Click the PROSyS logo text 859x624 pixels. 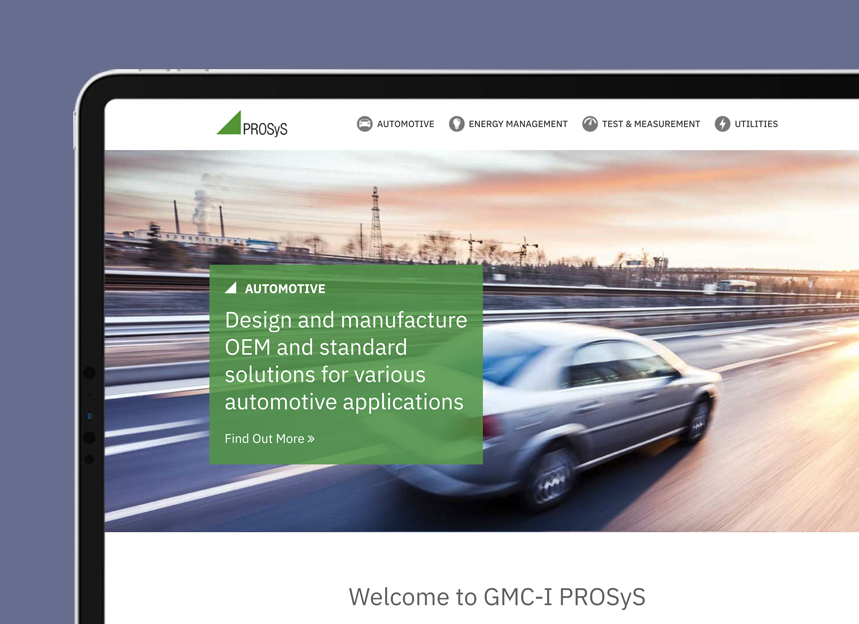pyautogui.click(x=265, y=129)
